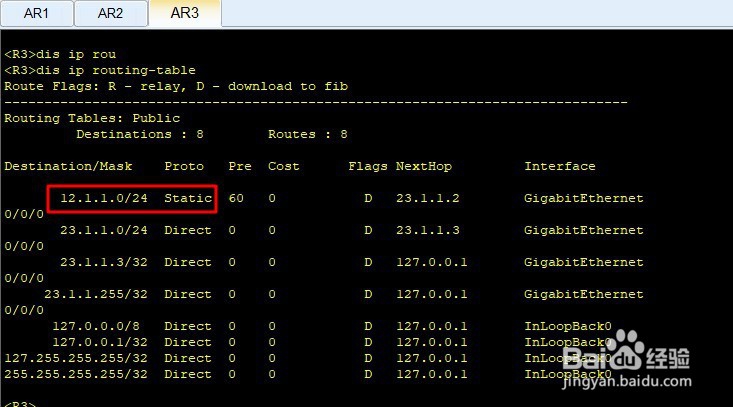
Task: Click the 23.1.1.3/32 destination entry
Action: click(x=104, y=262)
